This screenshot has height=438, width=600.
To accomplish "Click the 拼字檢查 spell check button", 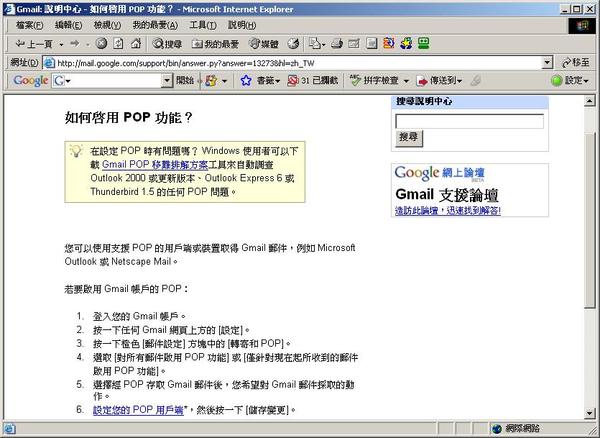I will click(375, 81).
